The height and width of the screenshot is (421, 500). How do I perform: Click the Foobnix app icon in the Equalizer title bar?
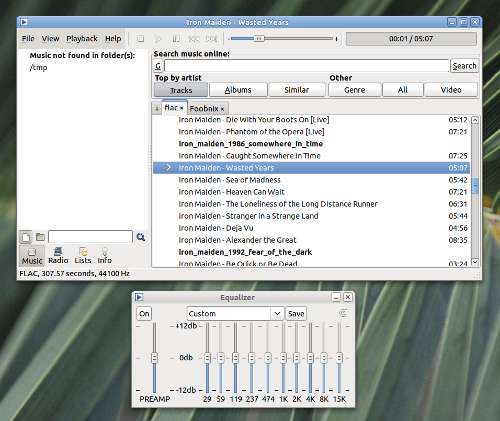click(x=139, y=297)
